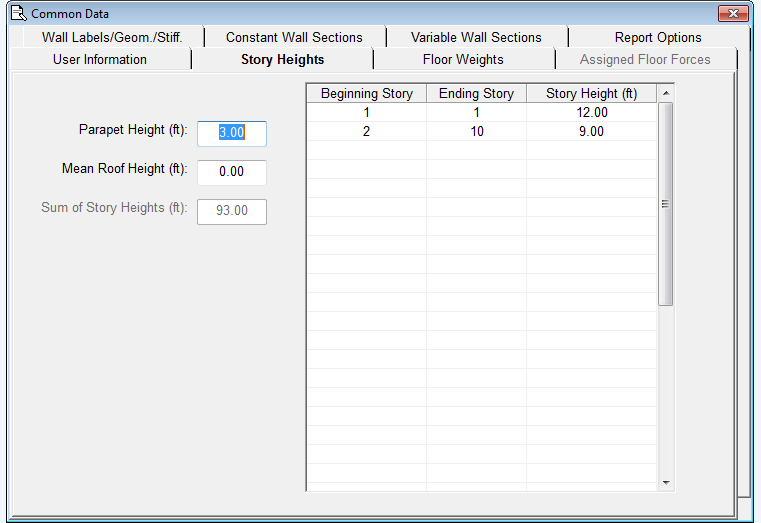Click the Ending Story column header
Screen dimensions: 761x523
click(476, 93)
